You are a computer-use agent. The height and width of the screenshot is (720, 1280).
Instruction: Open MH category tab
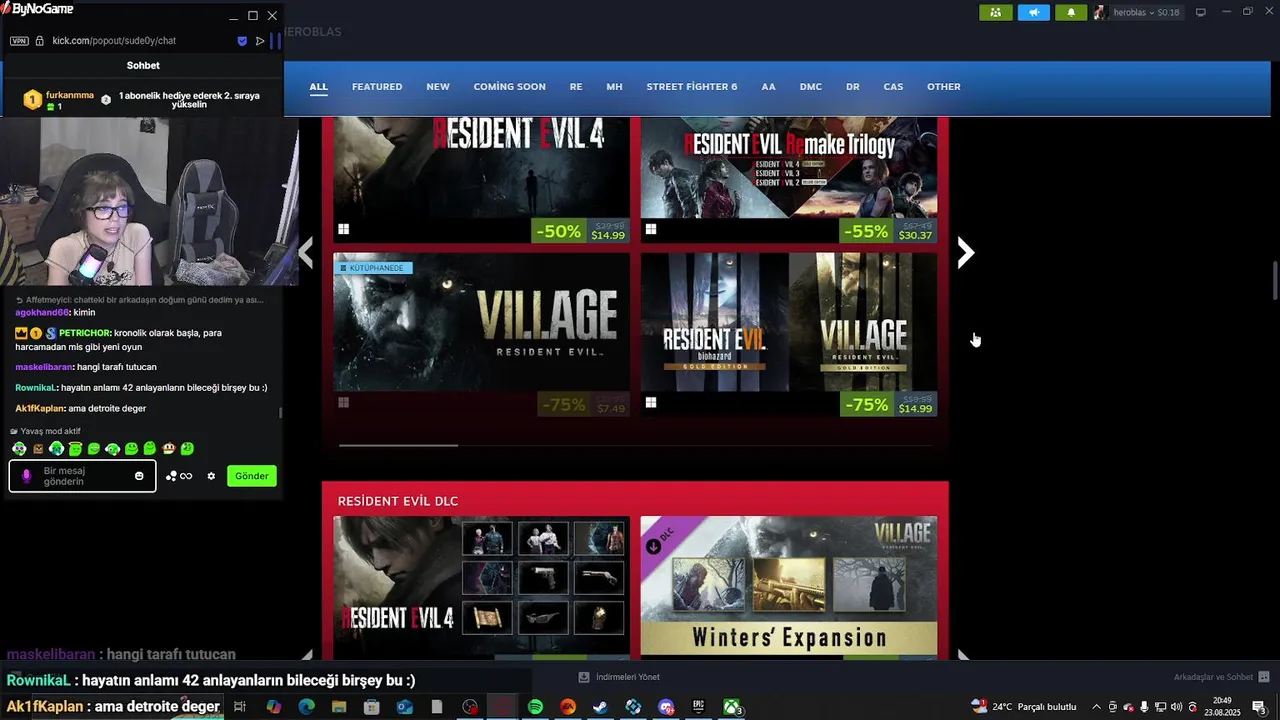click(x=614, y=87)
